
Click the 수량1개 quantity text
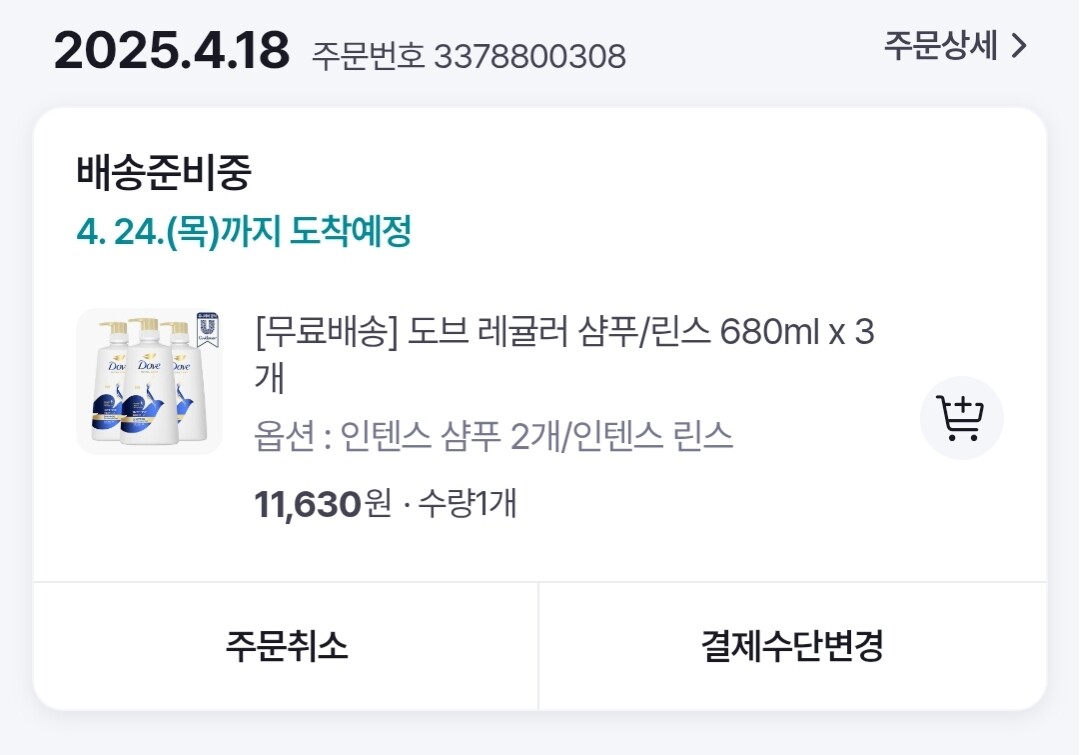(466, 503)
